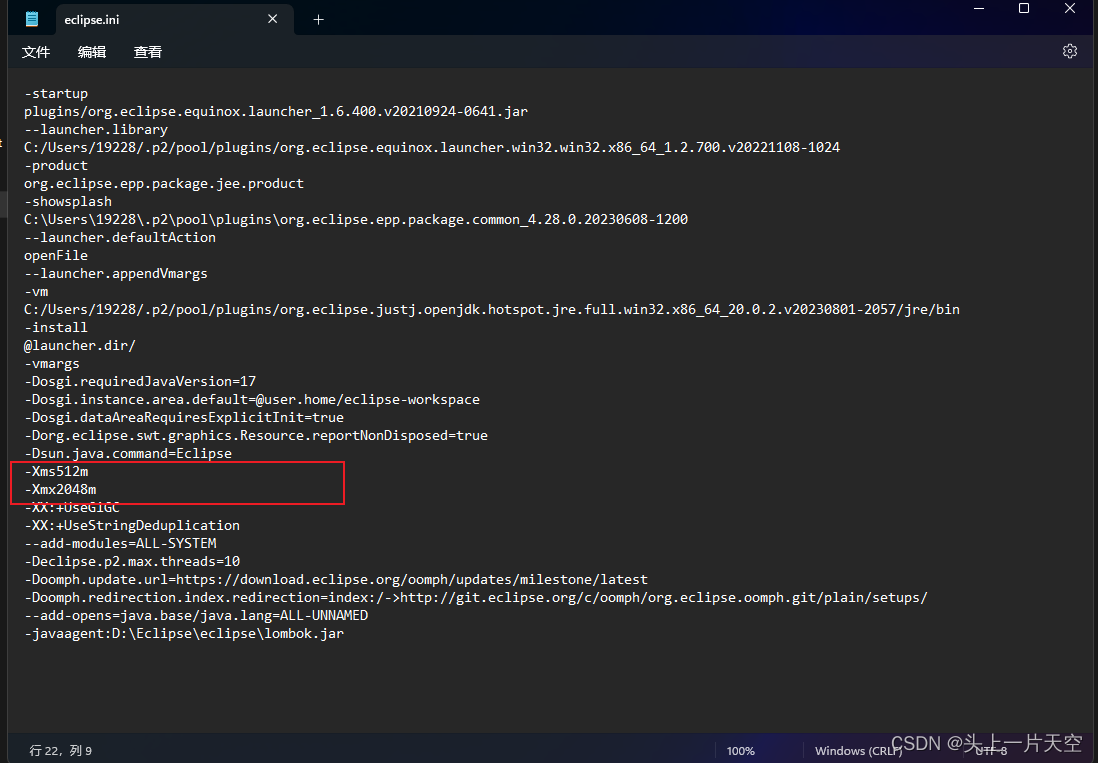Close the eclipse.ini tab
Screen dimensions: 1098x763
click(272, 19)
